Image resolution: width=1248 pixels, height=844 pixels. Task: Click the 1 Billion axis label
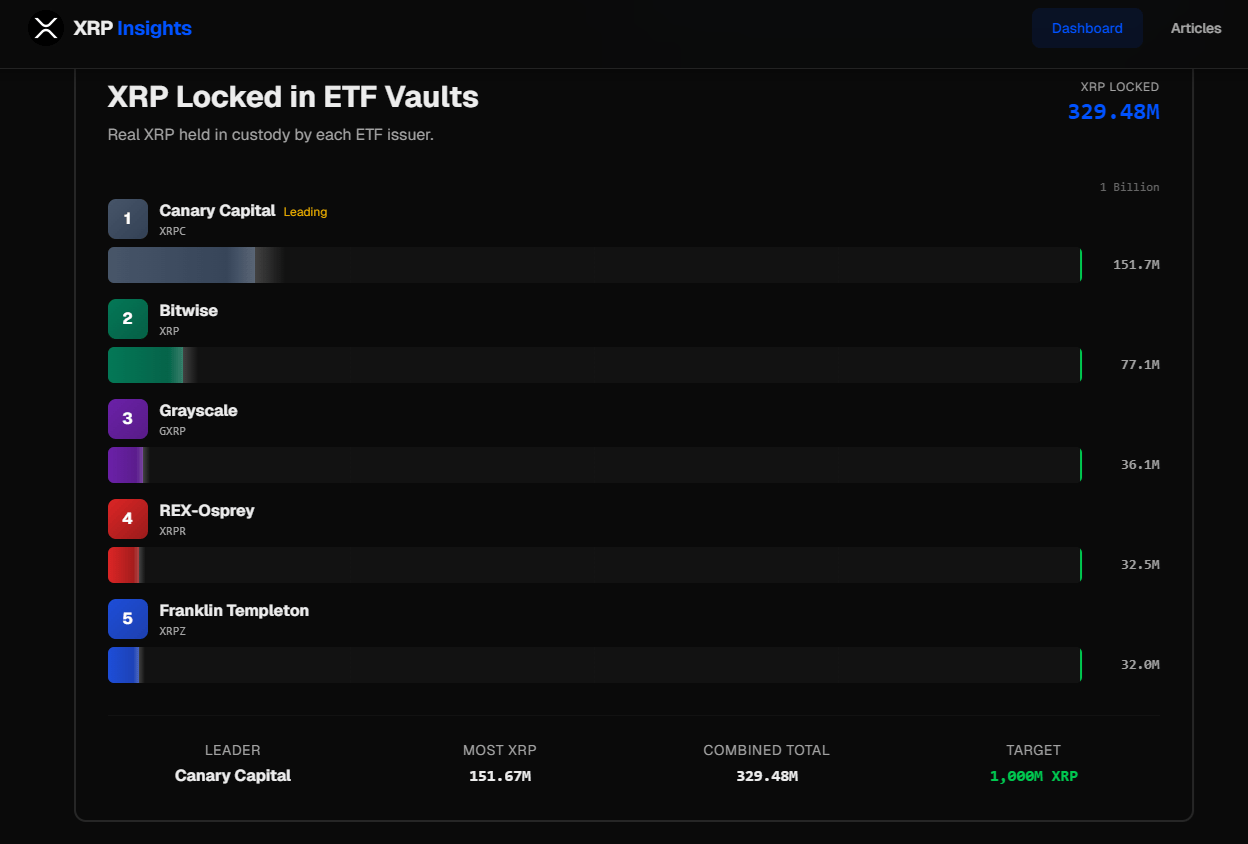pos(1130,187)
